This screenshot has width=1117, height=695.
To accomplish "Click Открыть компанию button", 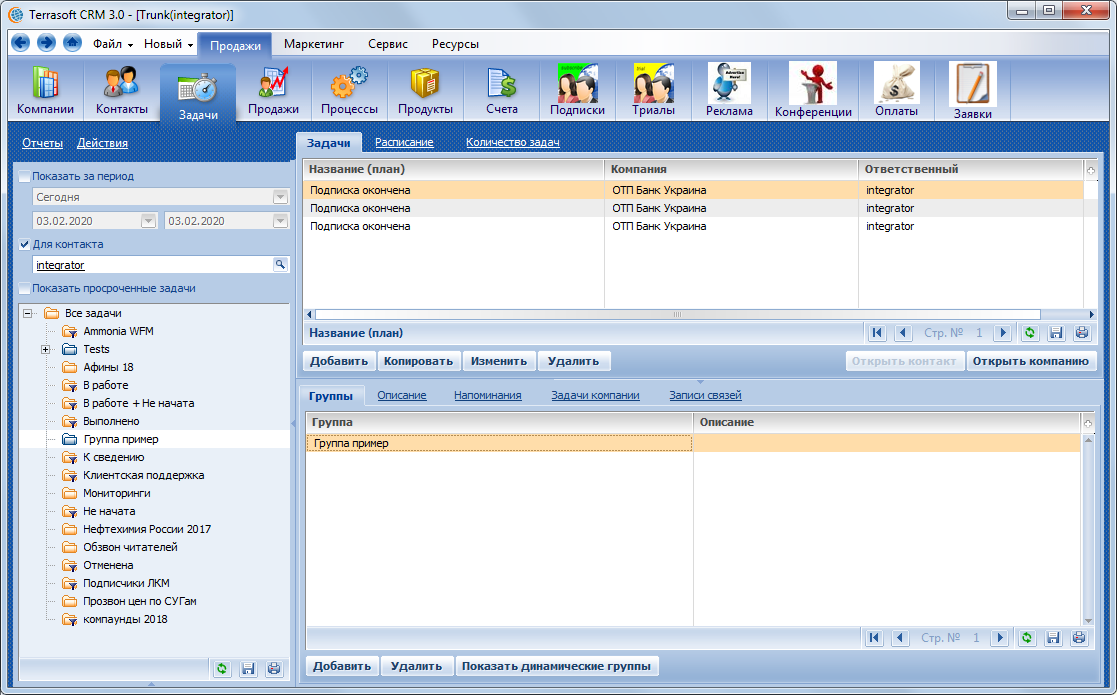I will click(1031, 361).
